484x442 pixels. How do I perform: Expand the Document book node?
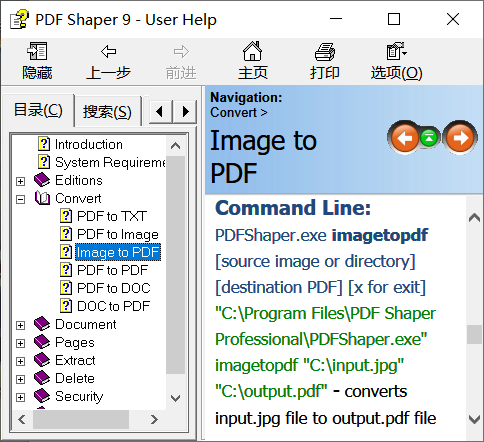click(21, 325)
